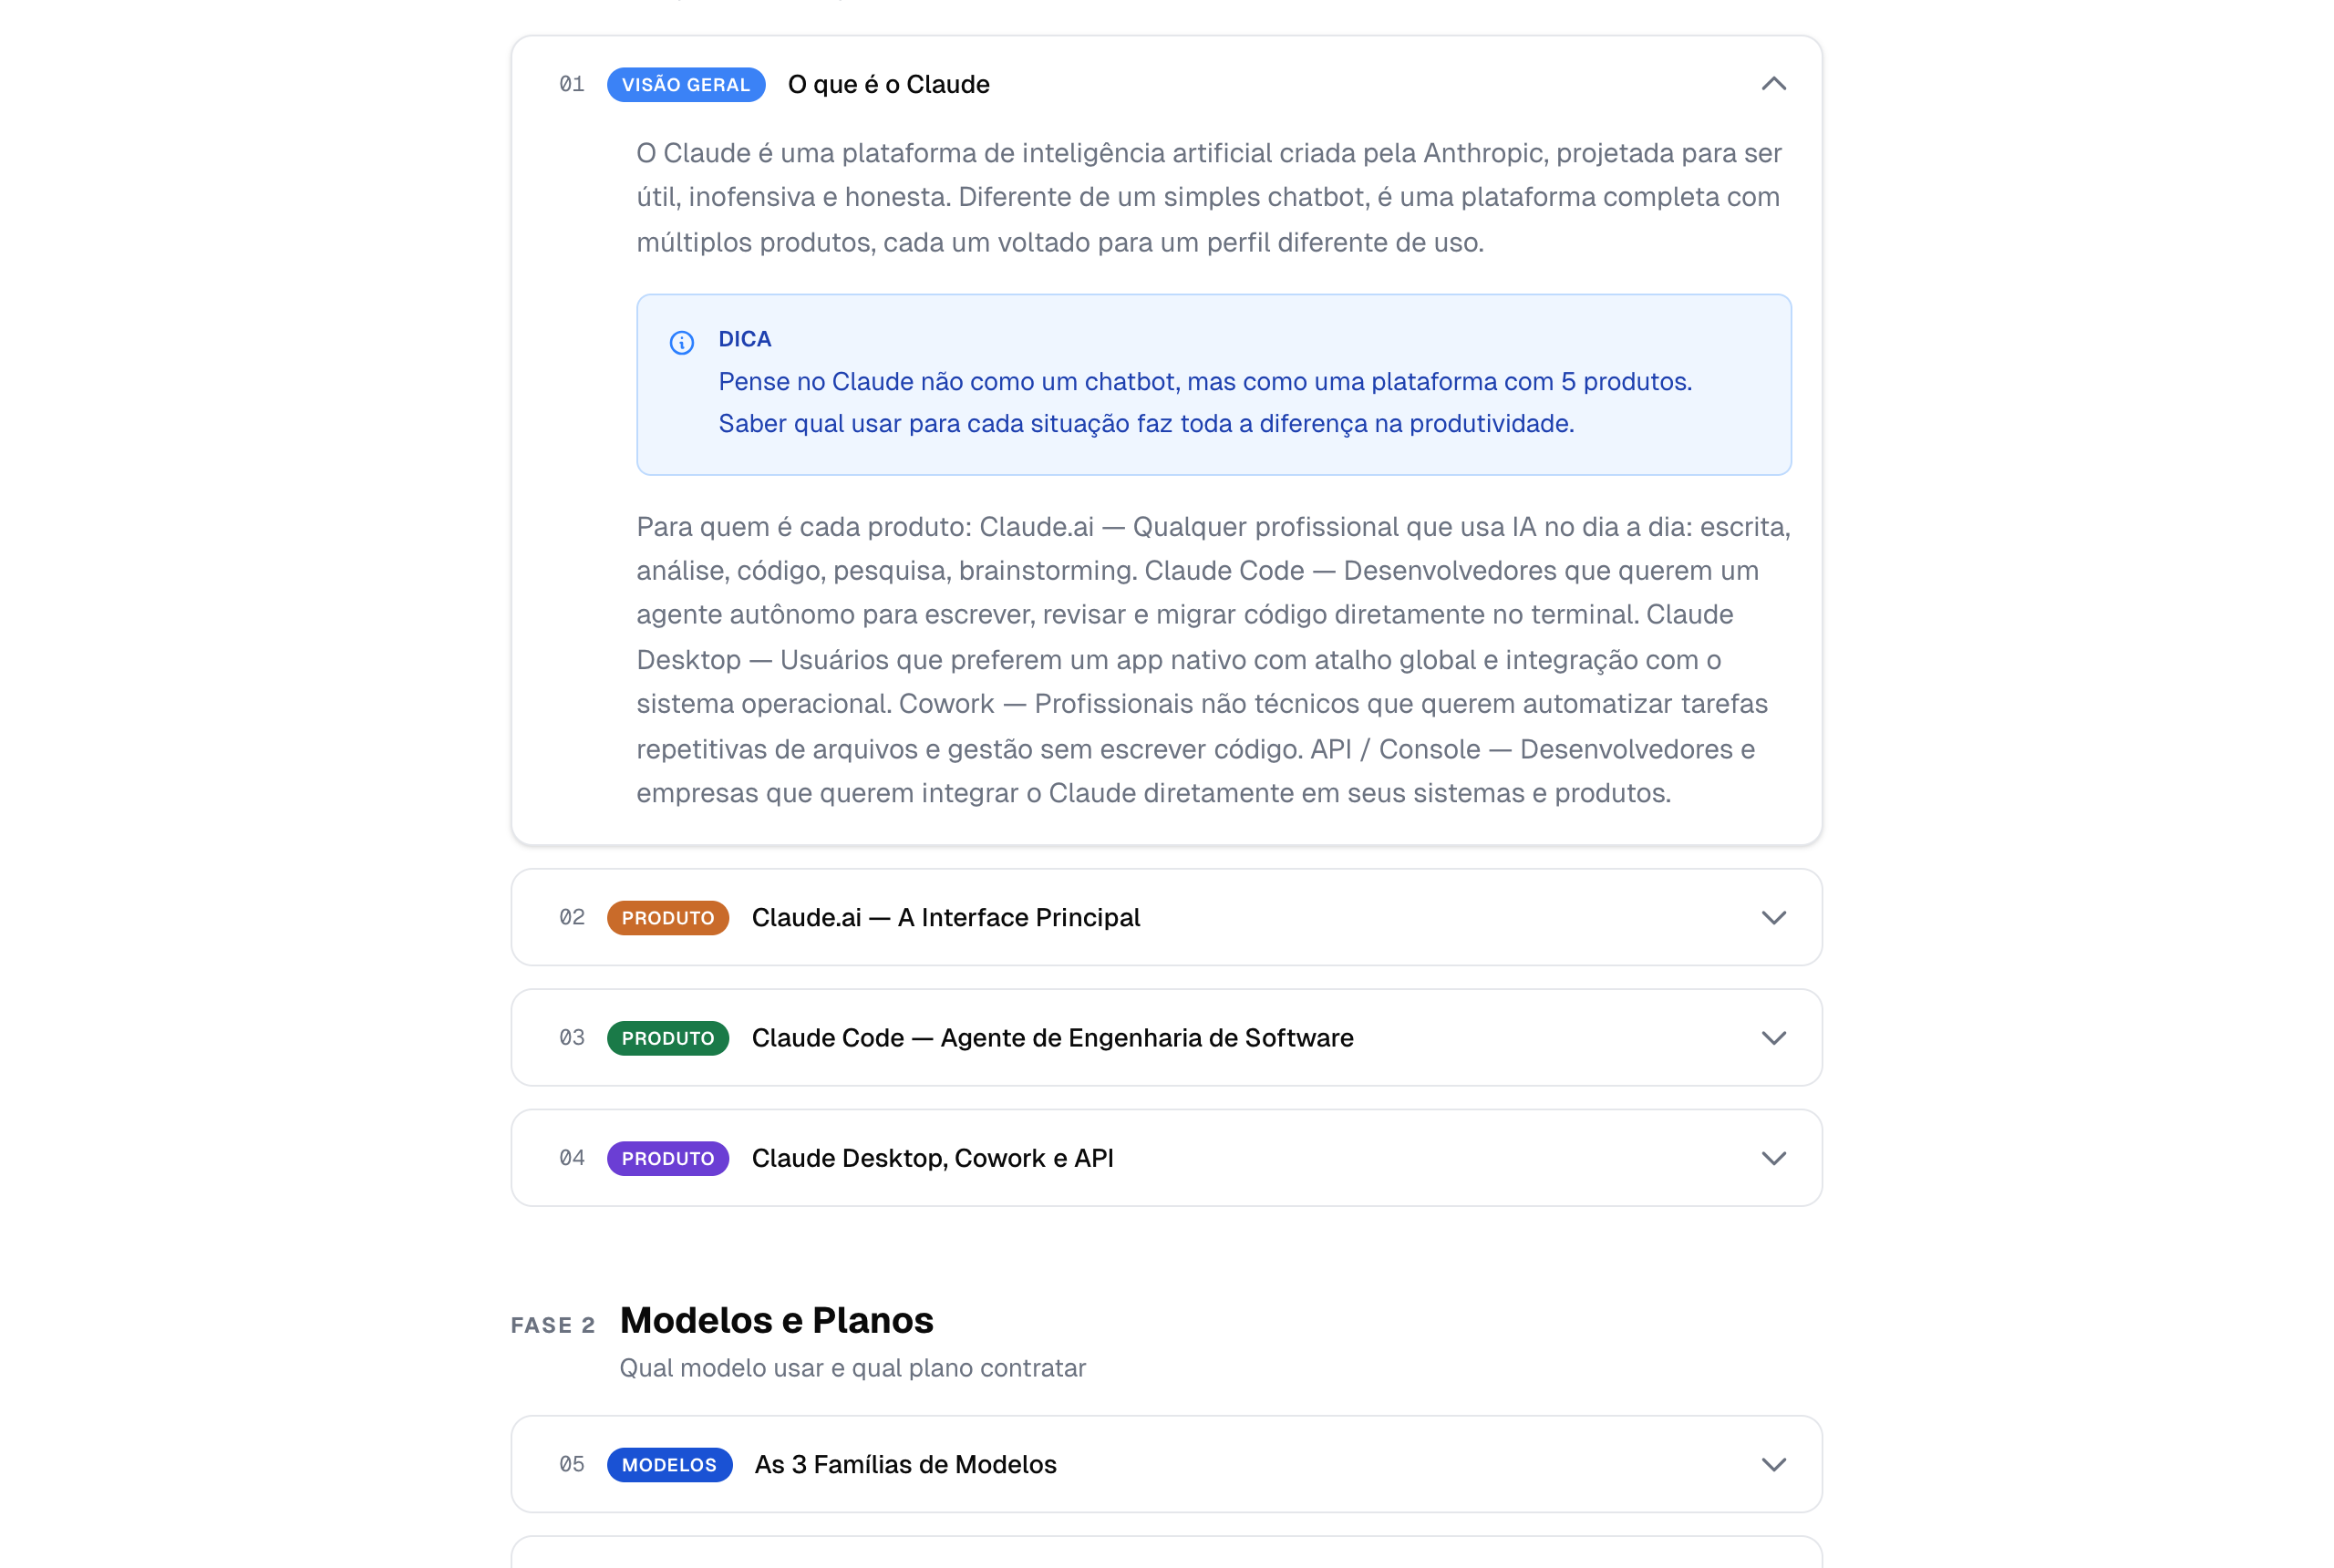This screenshot has width=2334, height=1568.
Task: Expand the 'Claude Code — Agente de Engenharia' section
Action: (1774, 1038)
